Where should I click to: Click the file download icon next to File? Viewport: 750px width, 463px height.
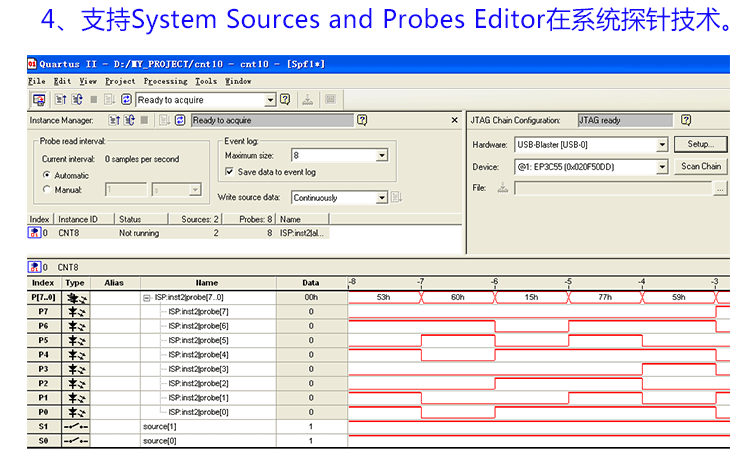503,188
